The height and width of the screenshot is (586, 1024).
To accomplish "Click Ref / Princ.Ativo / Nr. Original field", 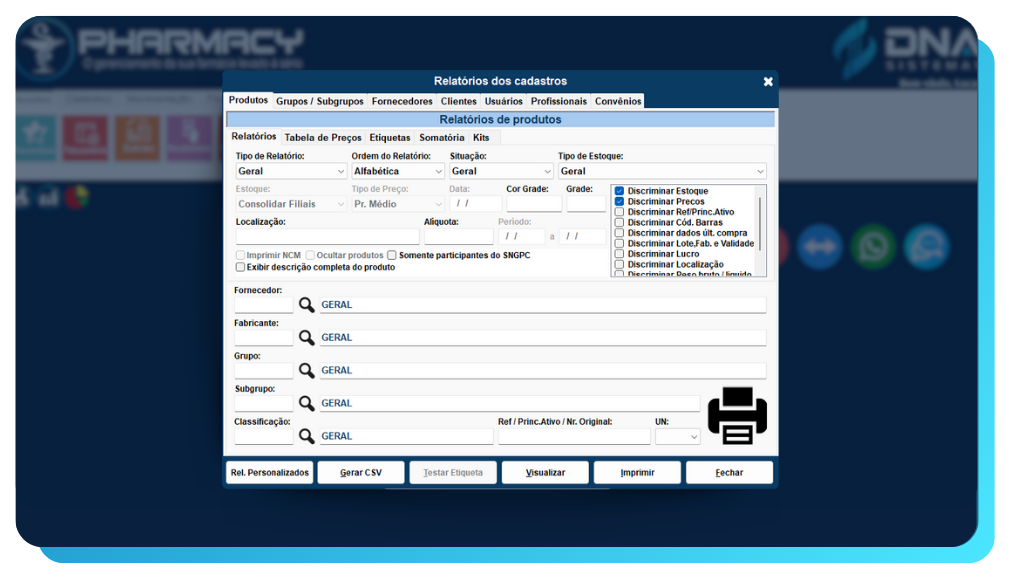I will click(x=574, y=436).
